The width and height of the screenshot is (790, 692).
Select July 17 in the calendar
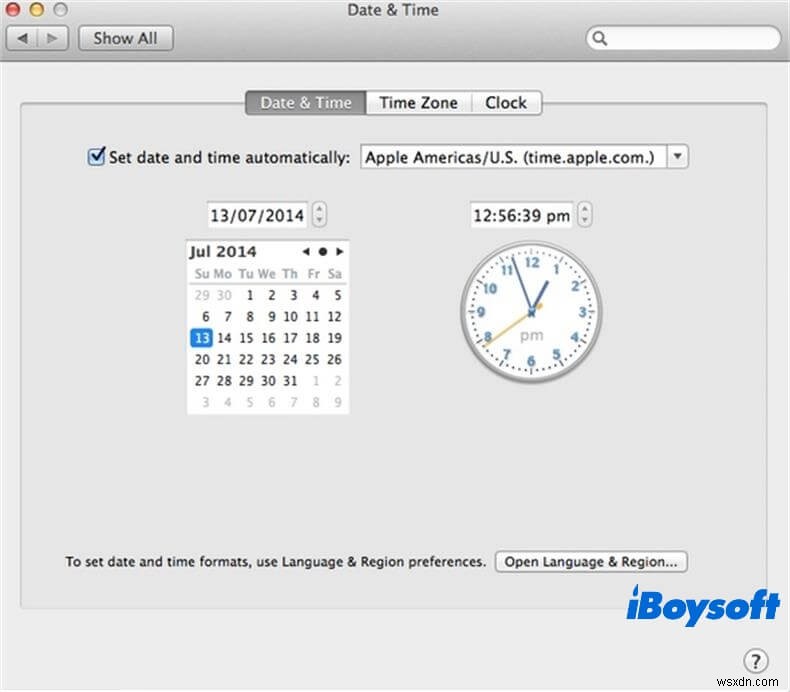pos(290,338)
